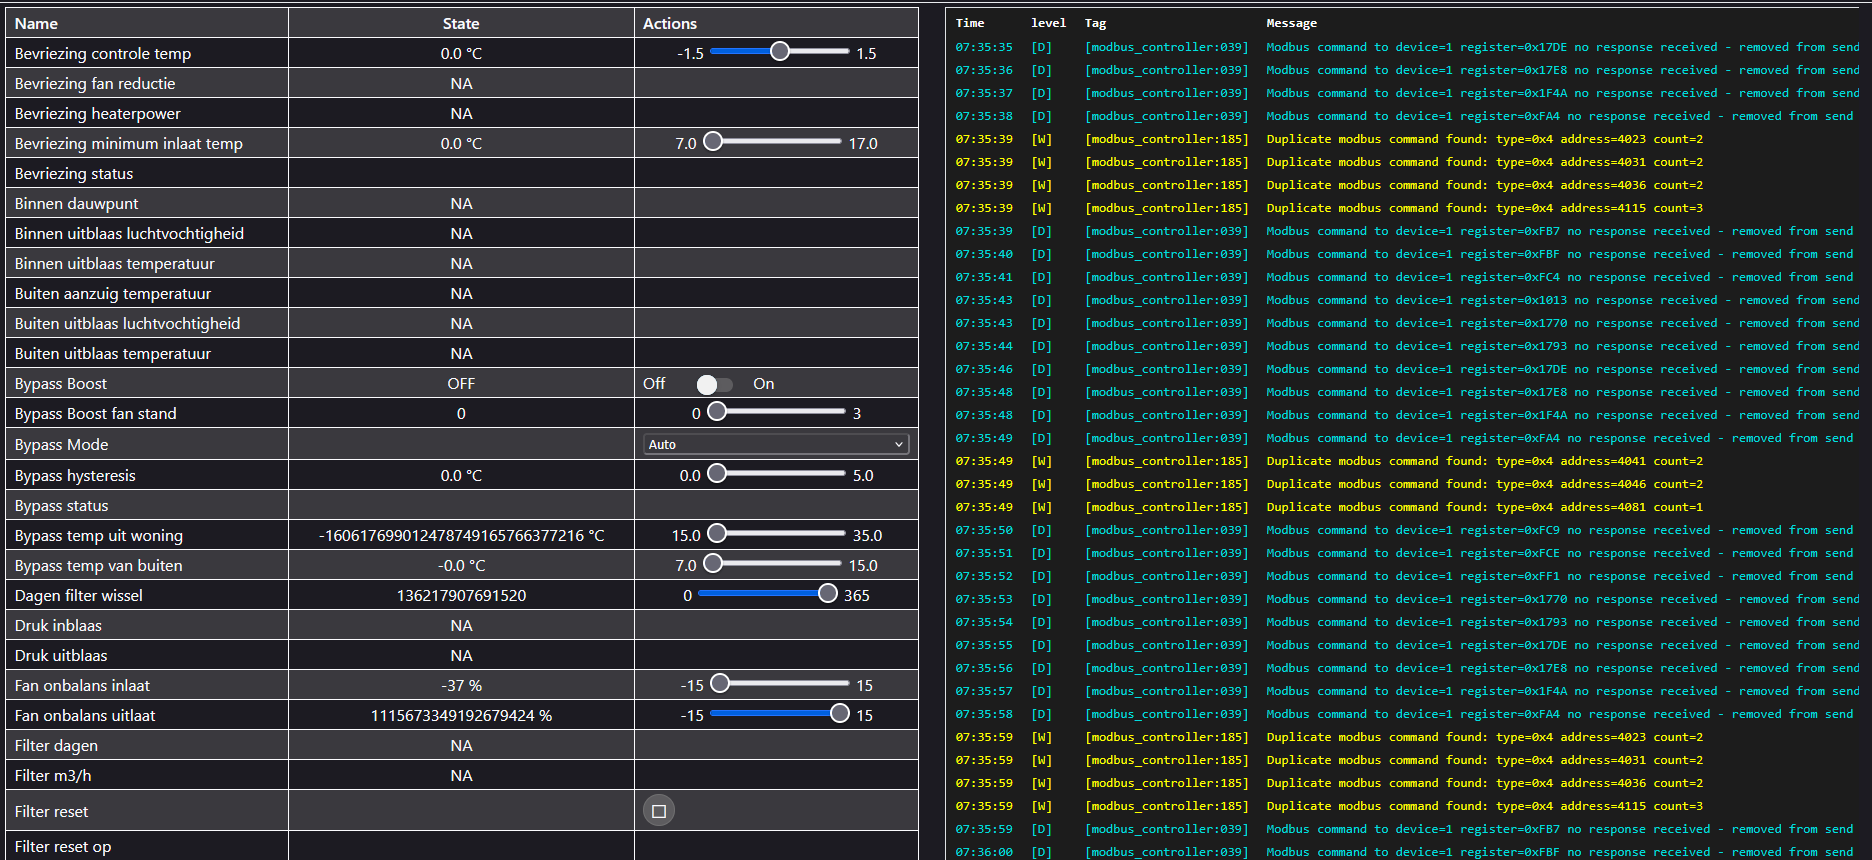Screen dimensions: 1872x860
Task: Click the Bypass Boost fan stand slider
Action: coord(780,411)
